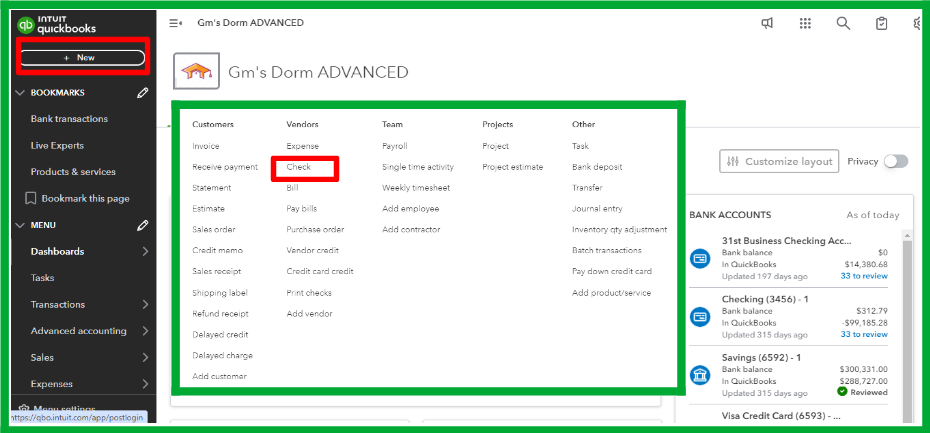This screenshot has height=433, width=930.
Task: Open the announcements megaphone icon
Action: 767,23
